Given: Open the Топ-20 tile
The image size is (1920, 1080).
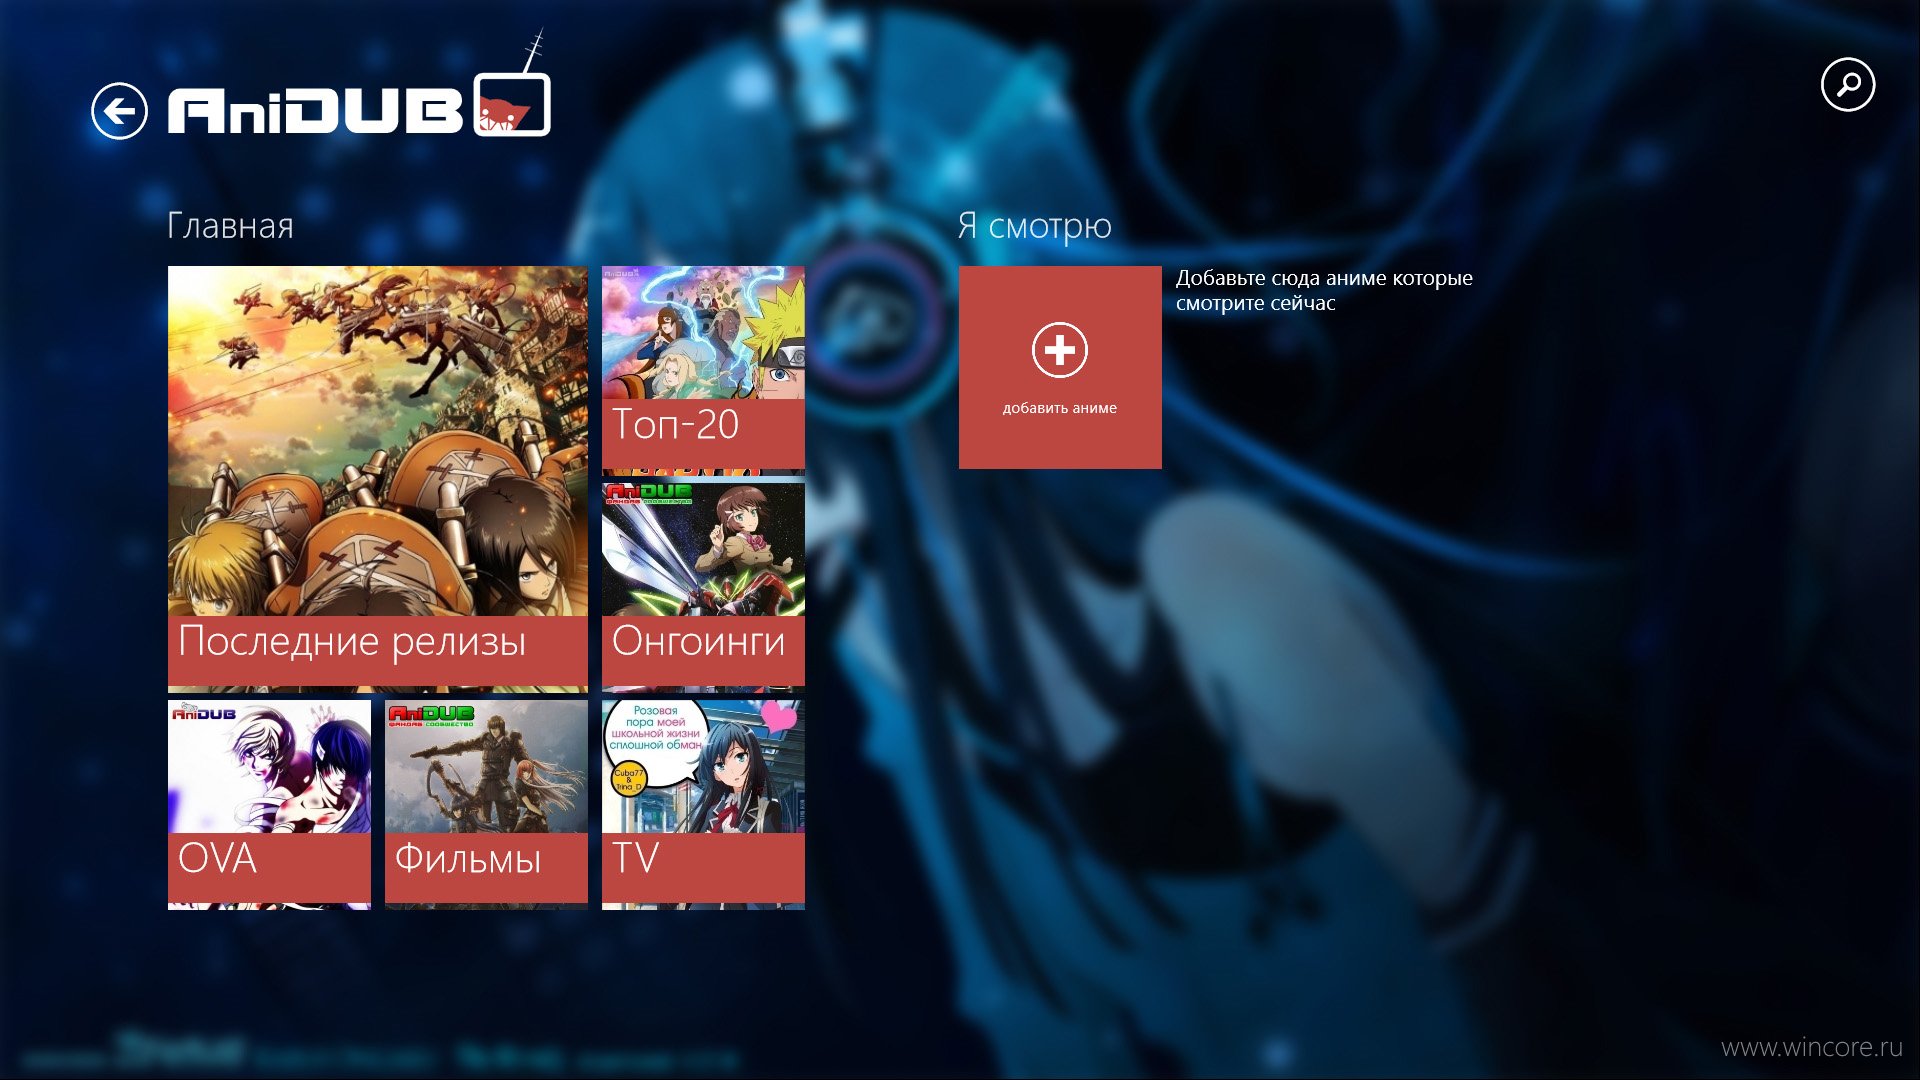Looking at the screenshot, I should click(703, 370).
